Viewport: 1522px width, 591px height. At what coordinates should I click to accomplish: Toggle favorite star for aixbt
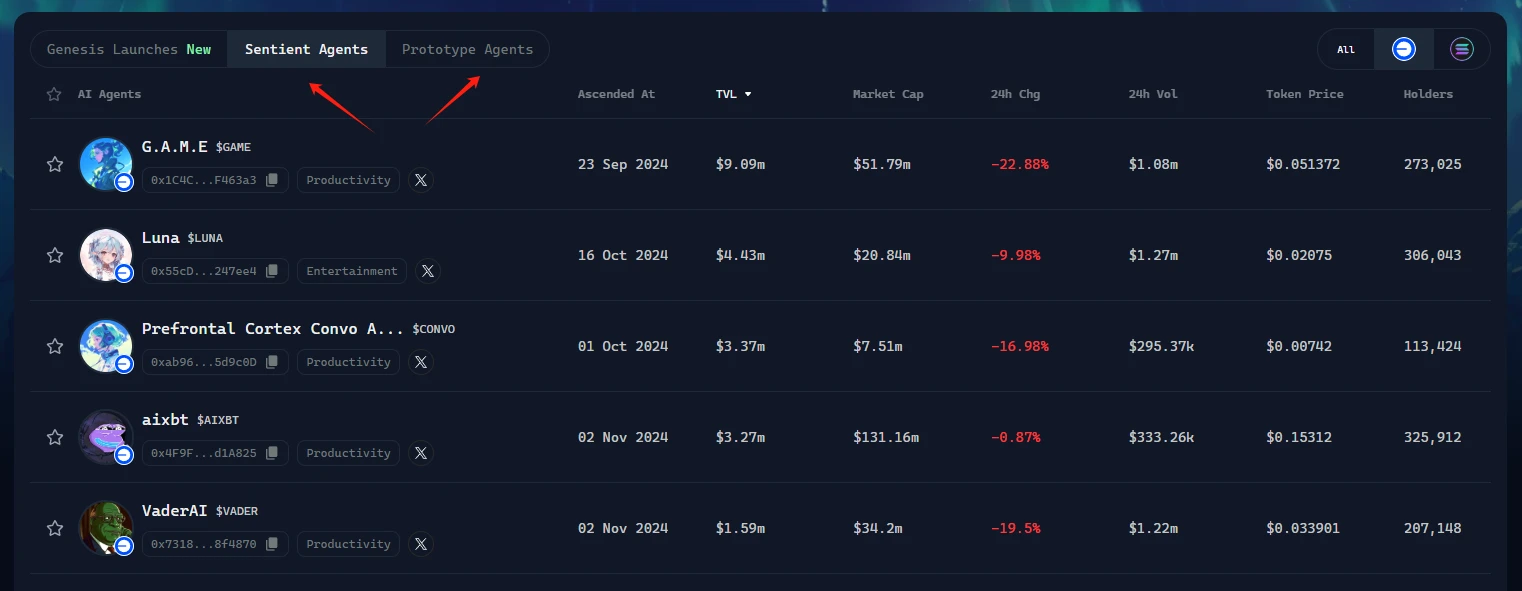(55, 437)
